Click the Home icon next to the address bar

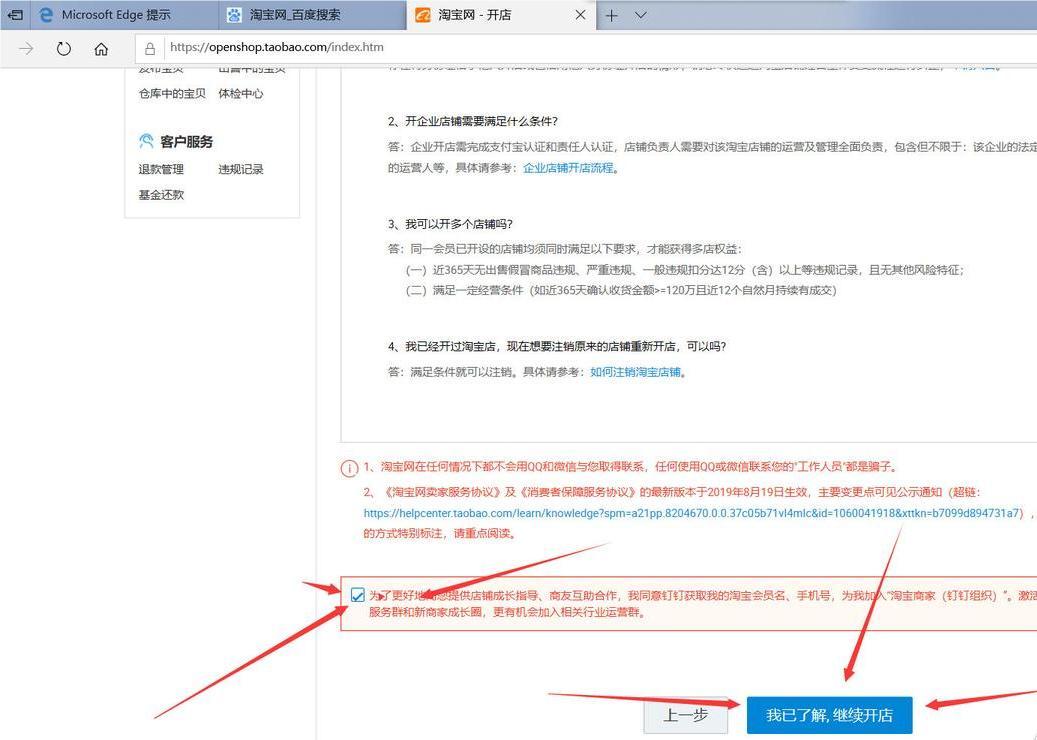coord(100,47)
